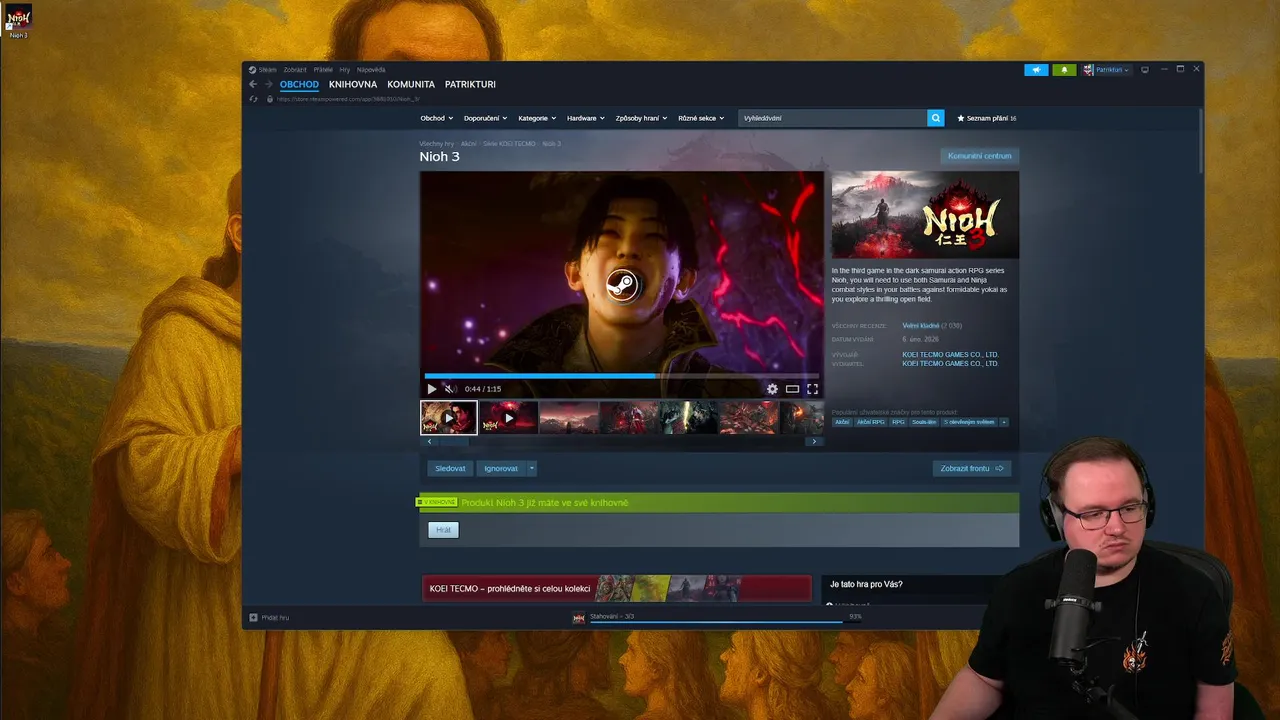Open the PATRIKTURI profile tab

point(470,85)
